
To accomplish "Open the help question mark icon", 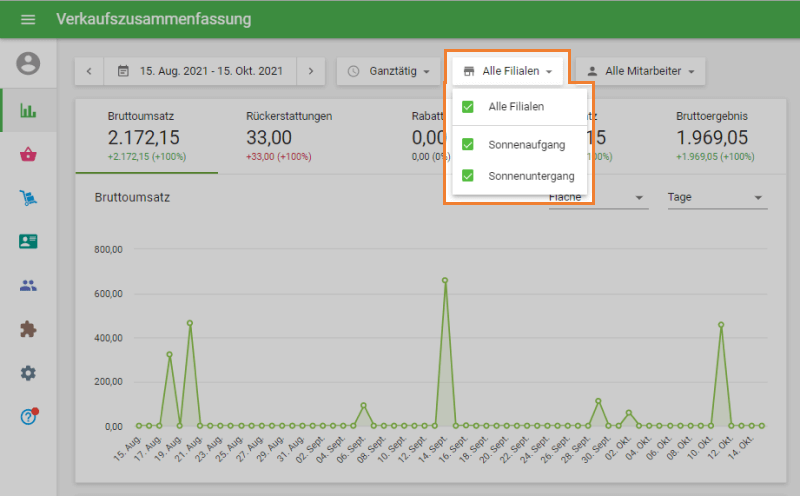I will click(28, 416).
